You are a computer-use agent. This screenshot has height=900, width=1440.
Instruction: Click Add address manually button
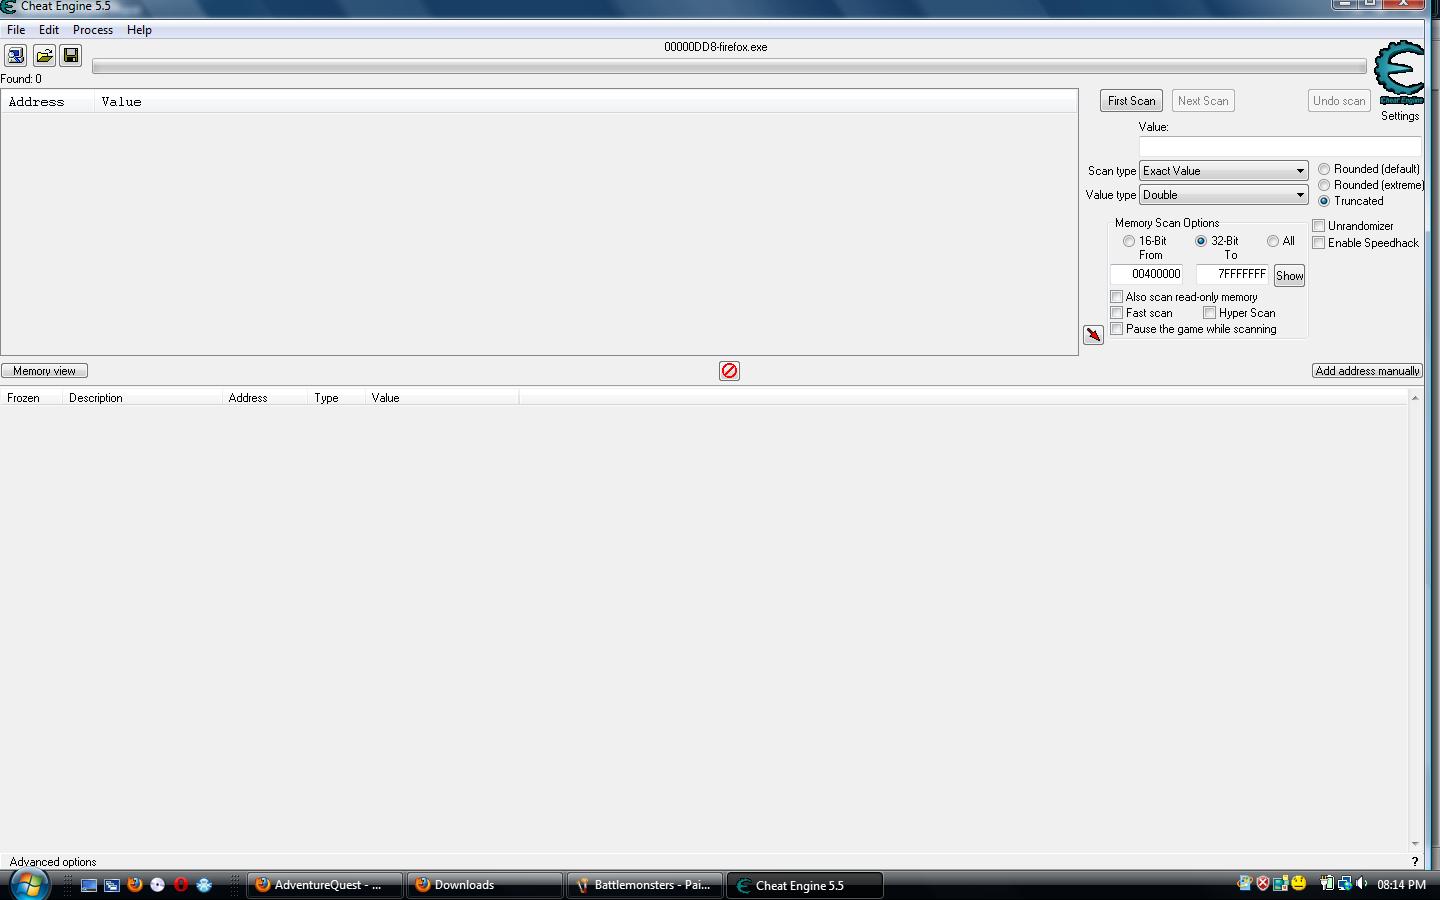pyautogui.click(x=1367, y=371)
